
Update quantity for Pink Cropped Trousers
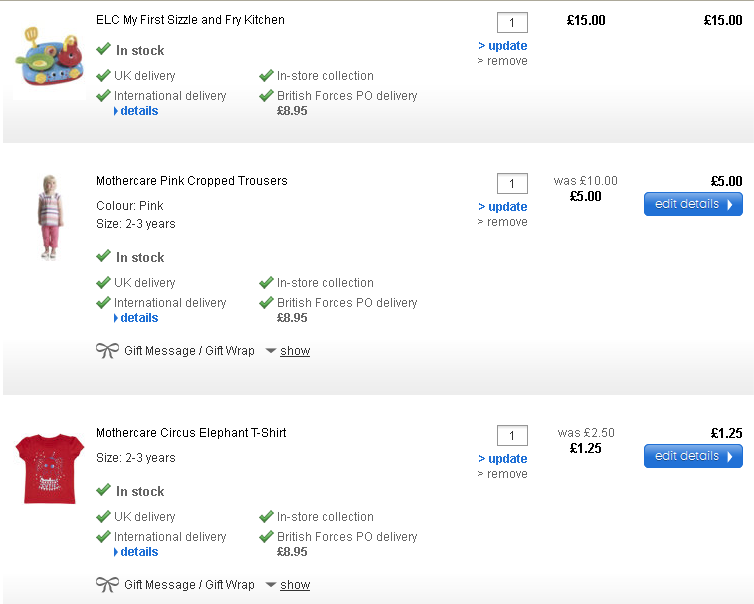coord(507,207)
